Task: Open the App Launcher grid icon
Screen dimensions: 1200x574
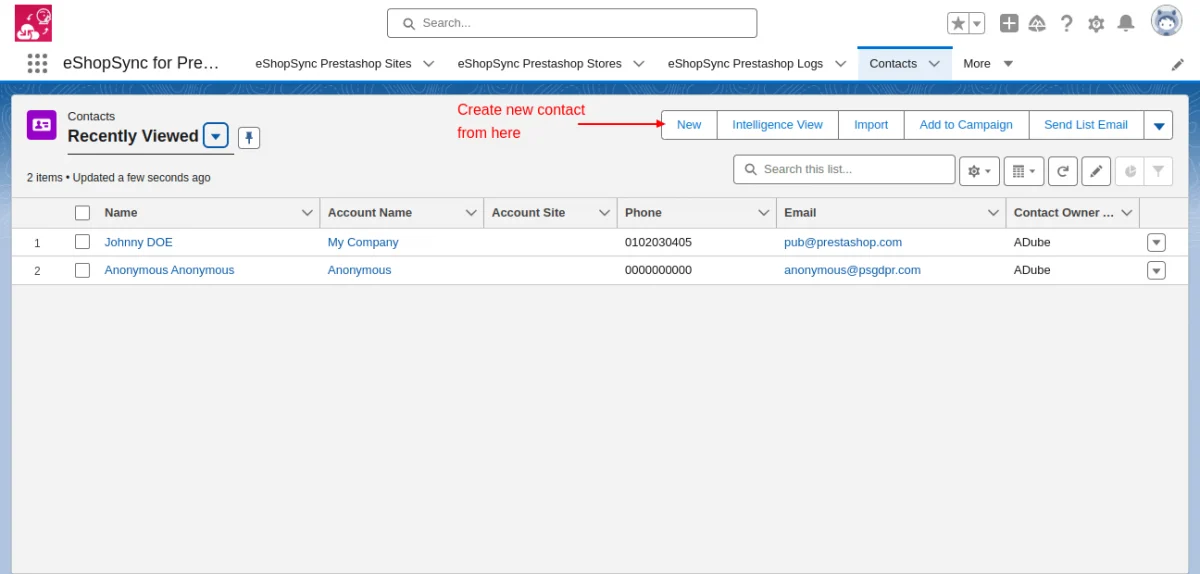Action: coord(37,63)
